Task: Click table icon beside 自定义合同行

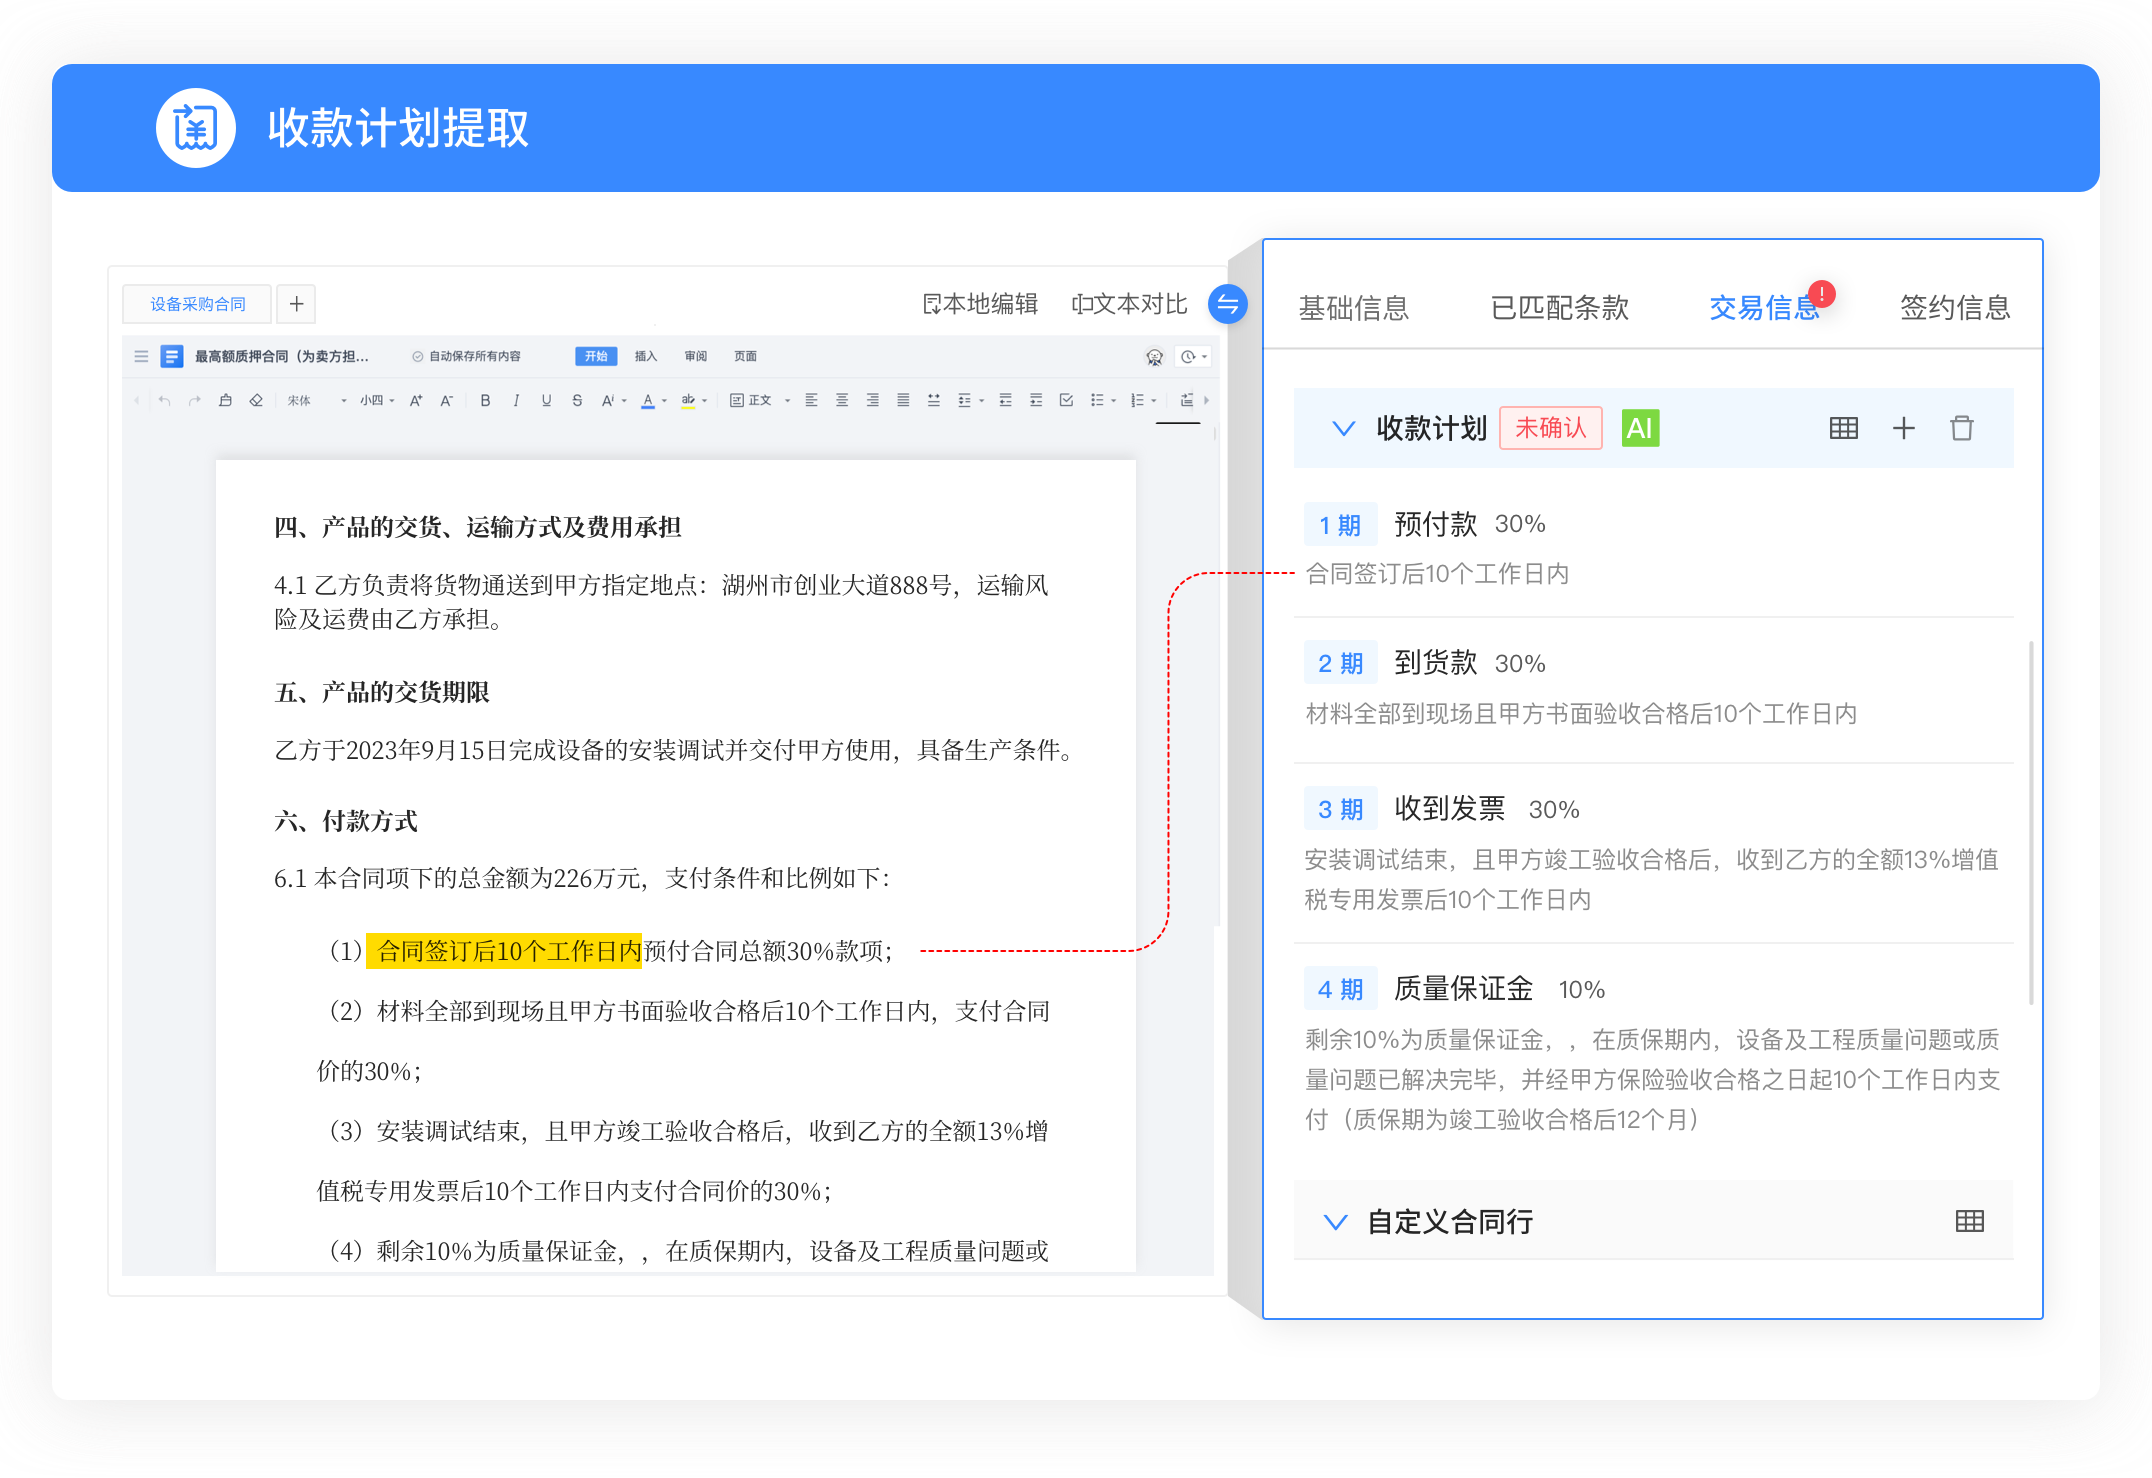Action: 1969,1221
